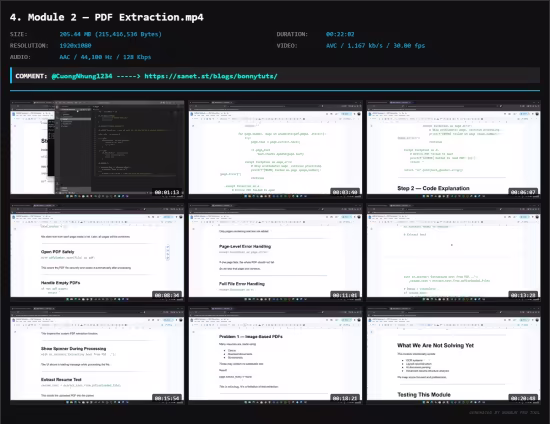Click 'Step 2 — Code Explanation' heading
Viewport: 550px width, 424px height.
pyautogui.click(x=433, y=188)
